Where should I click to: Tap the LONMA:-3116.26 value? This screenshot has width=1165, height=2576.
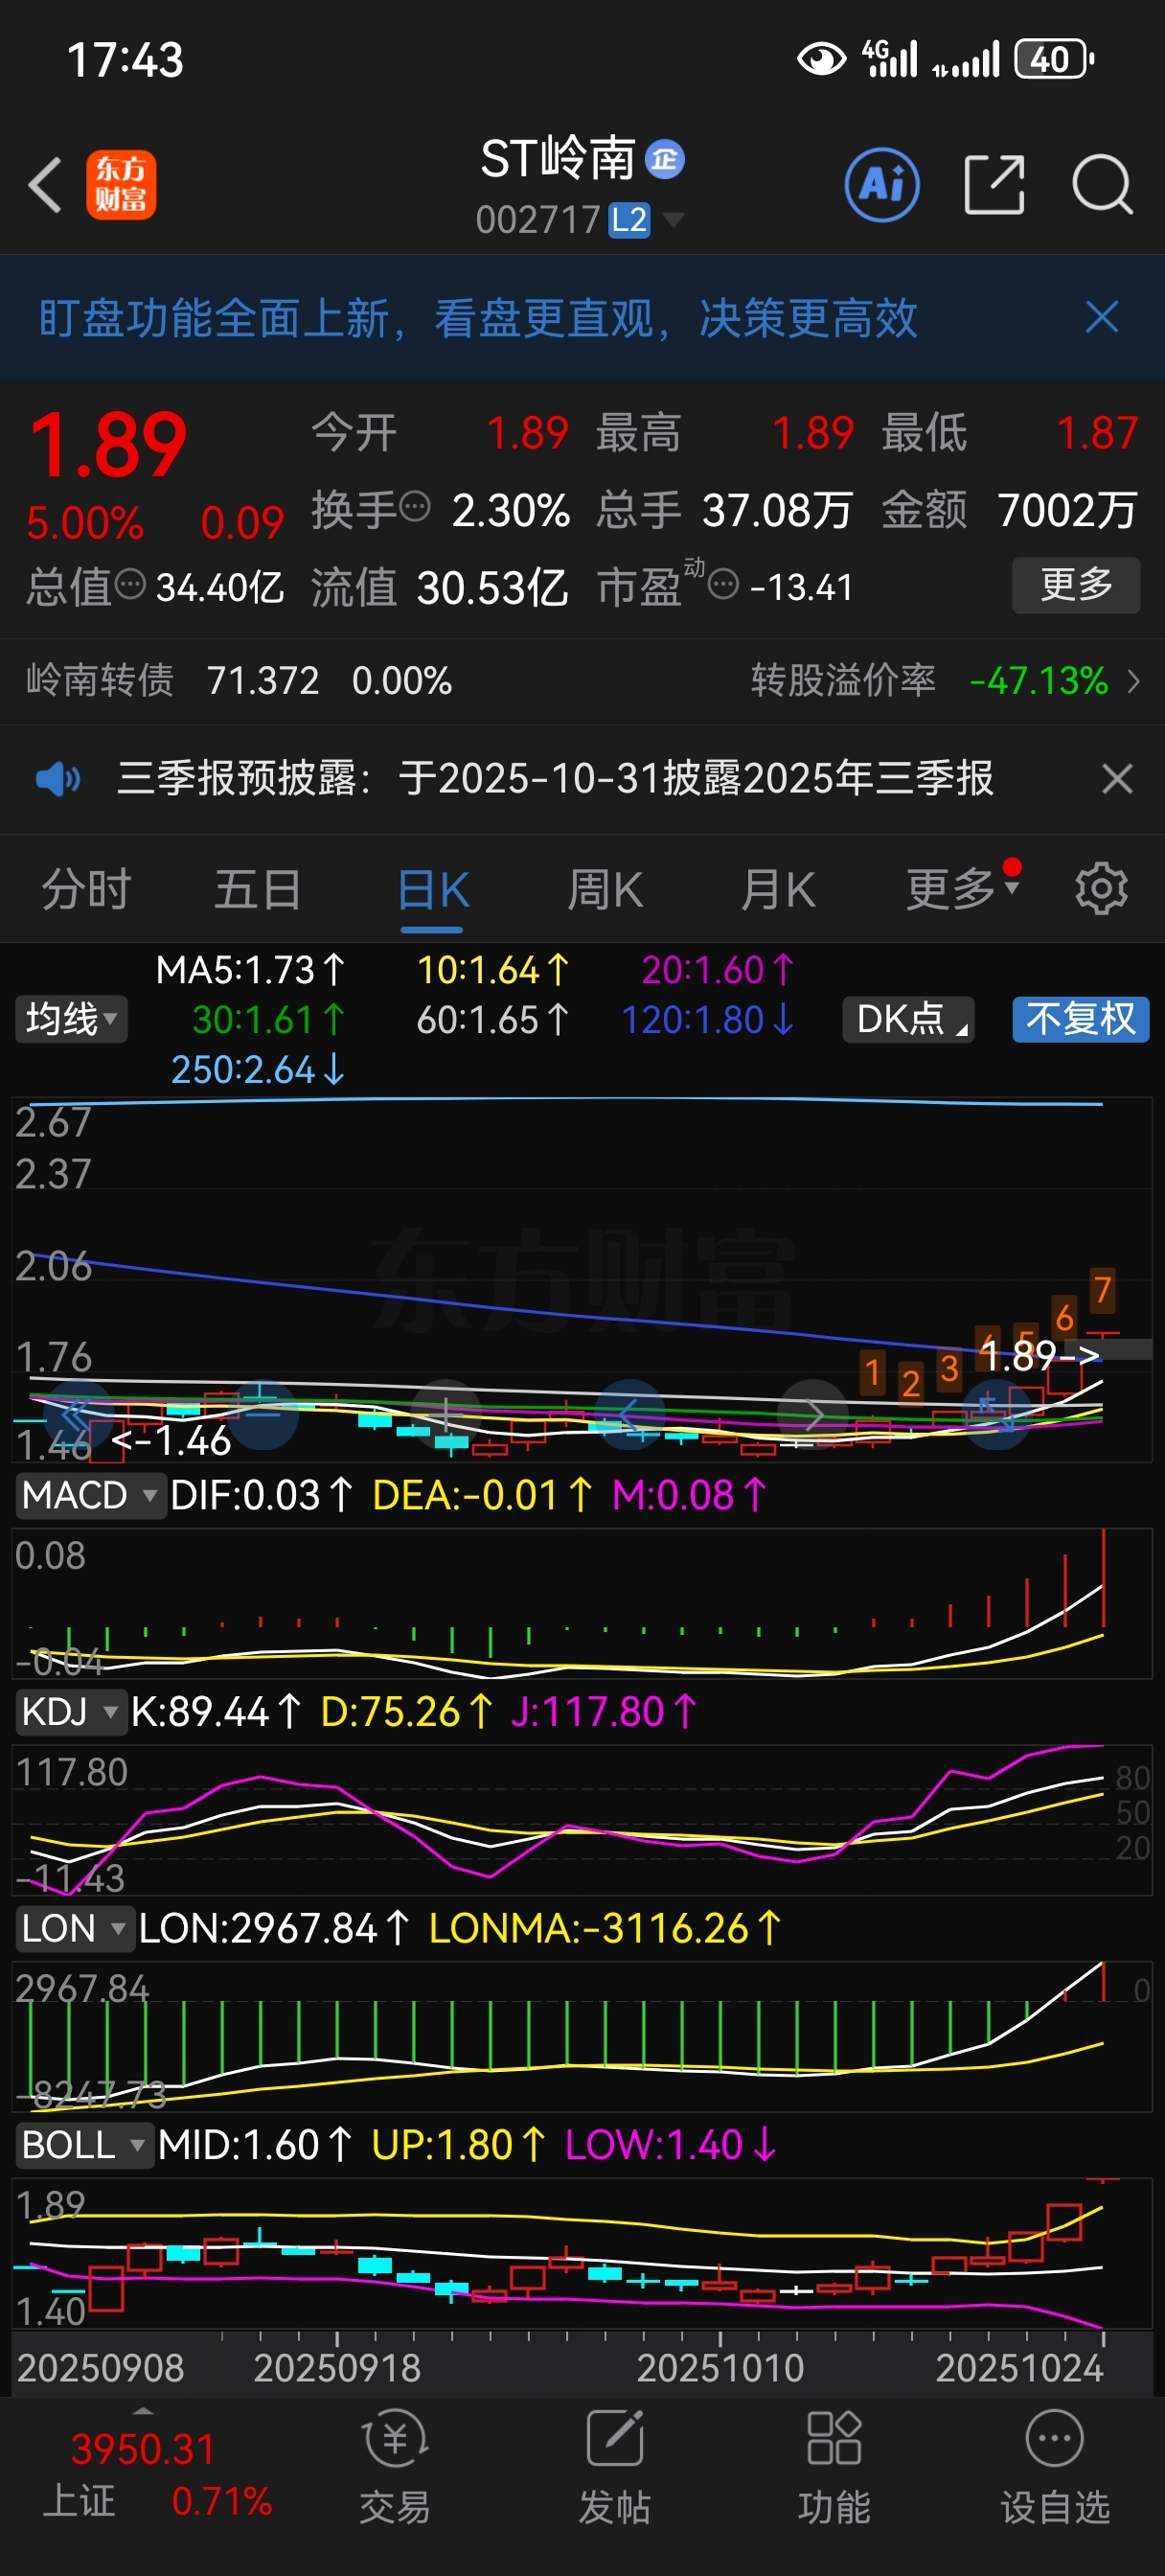point(605,1927)
